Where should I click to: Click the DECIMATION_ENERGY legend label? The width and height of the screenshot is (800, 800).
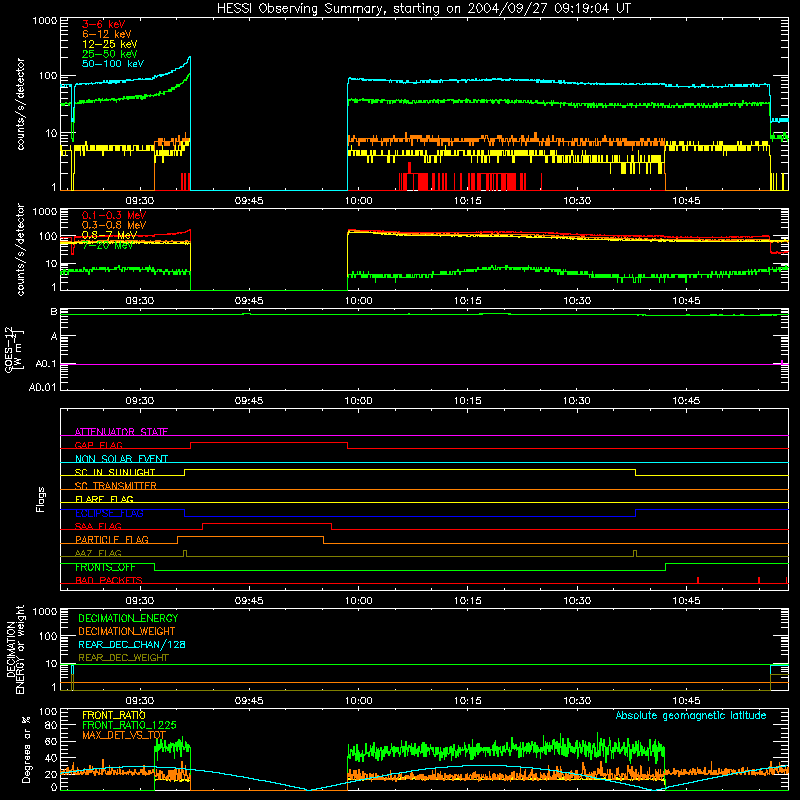(128, 618)
